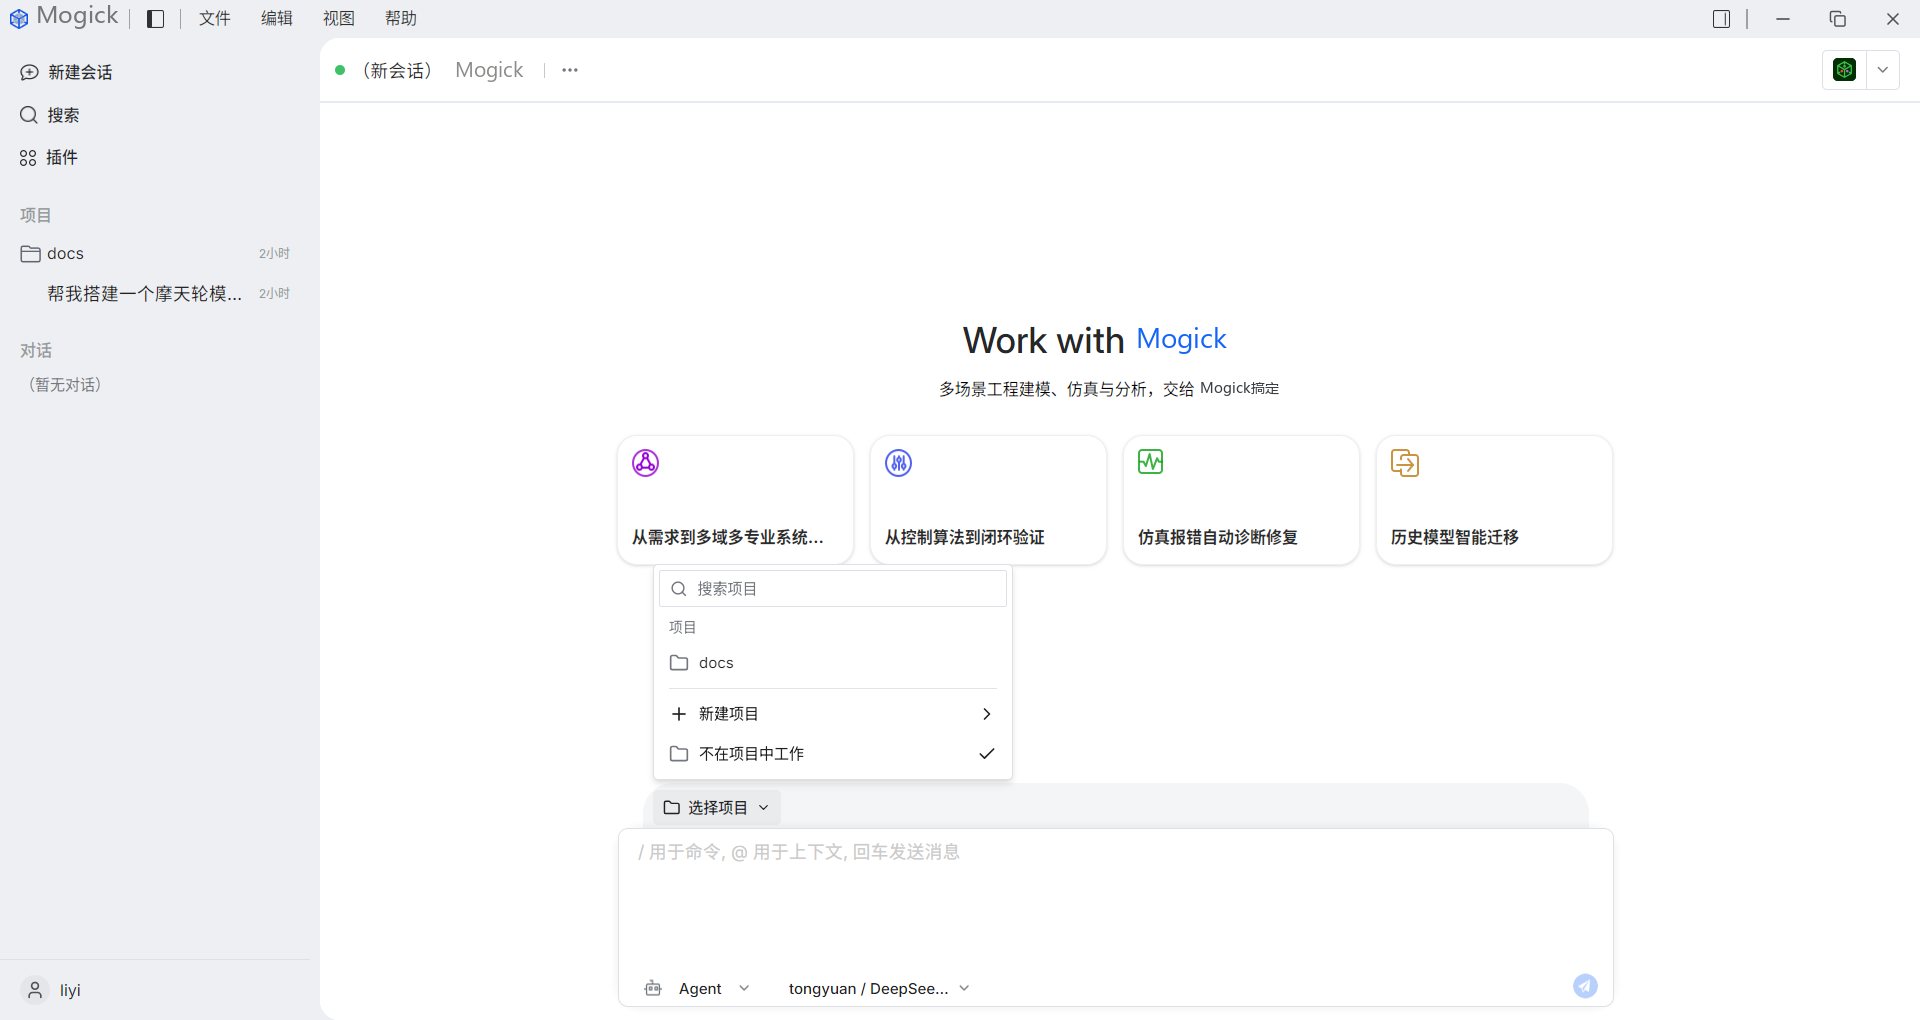Open the tongyuan / DeepSee... model dropdown
The image size is (1920, 1020).
click(x=879, y=988)
